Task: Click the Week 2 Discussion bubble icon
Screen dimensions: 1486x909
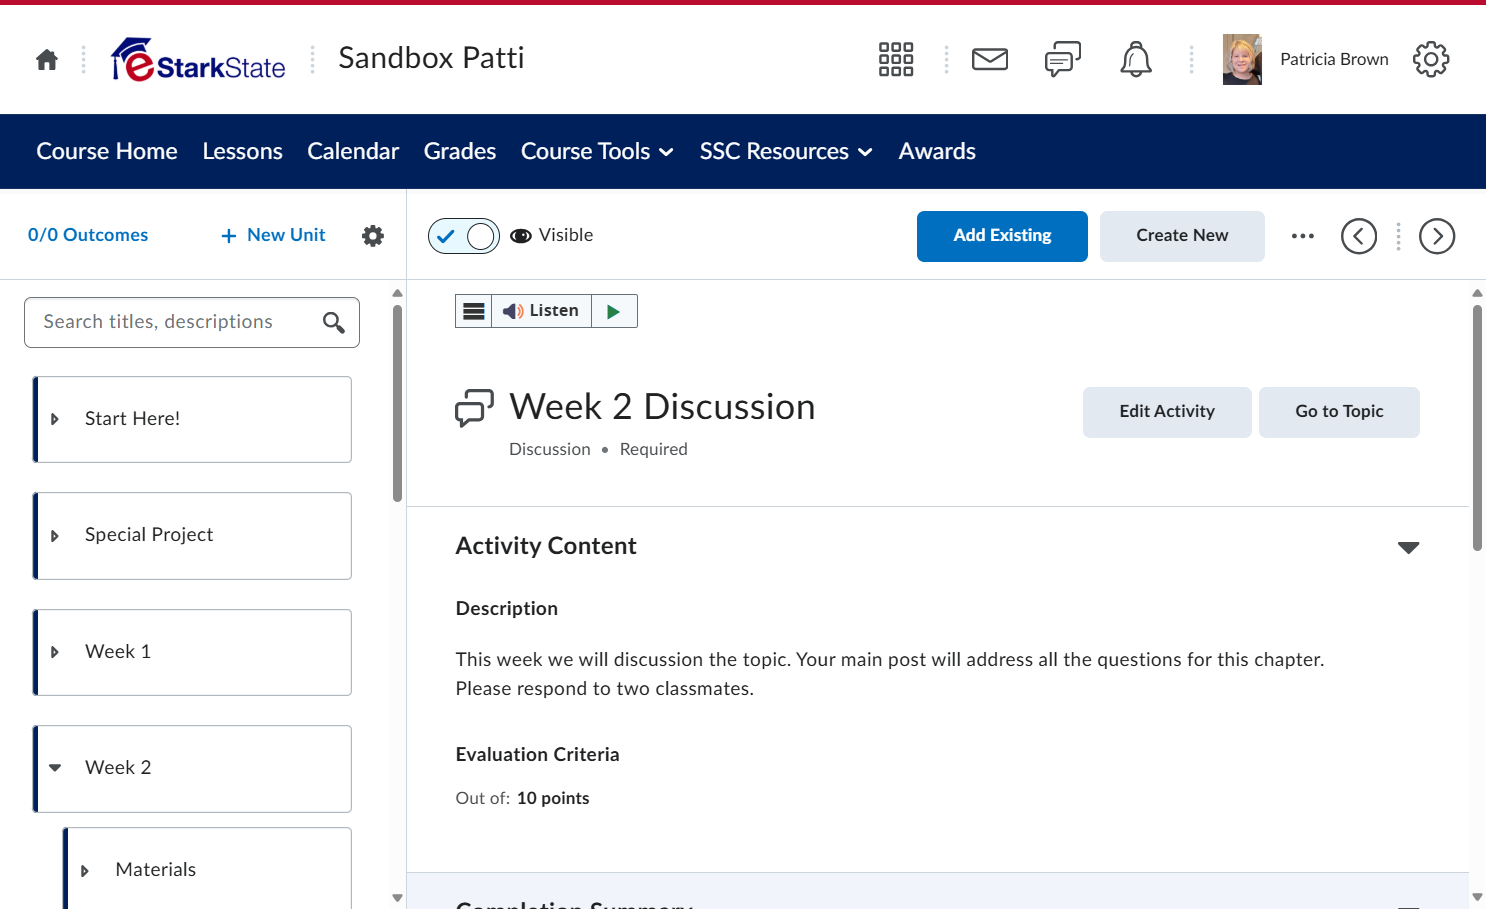Action: pyautogui.click(x=474, y=408)
